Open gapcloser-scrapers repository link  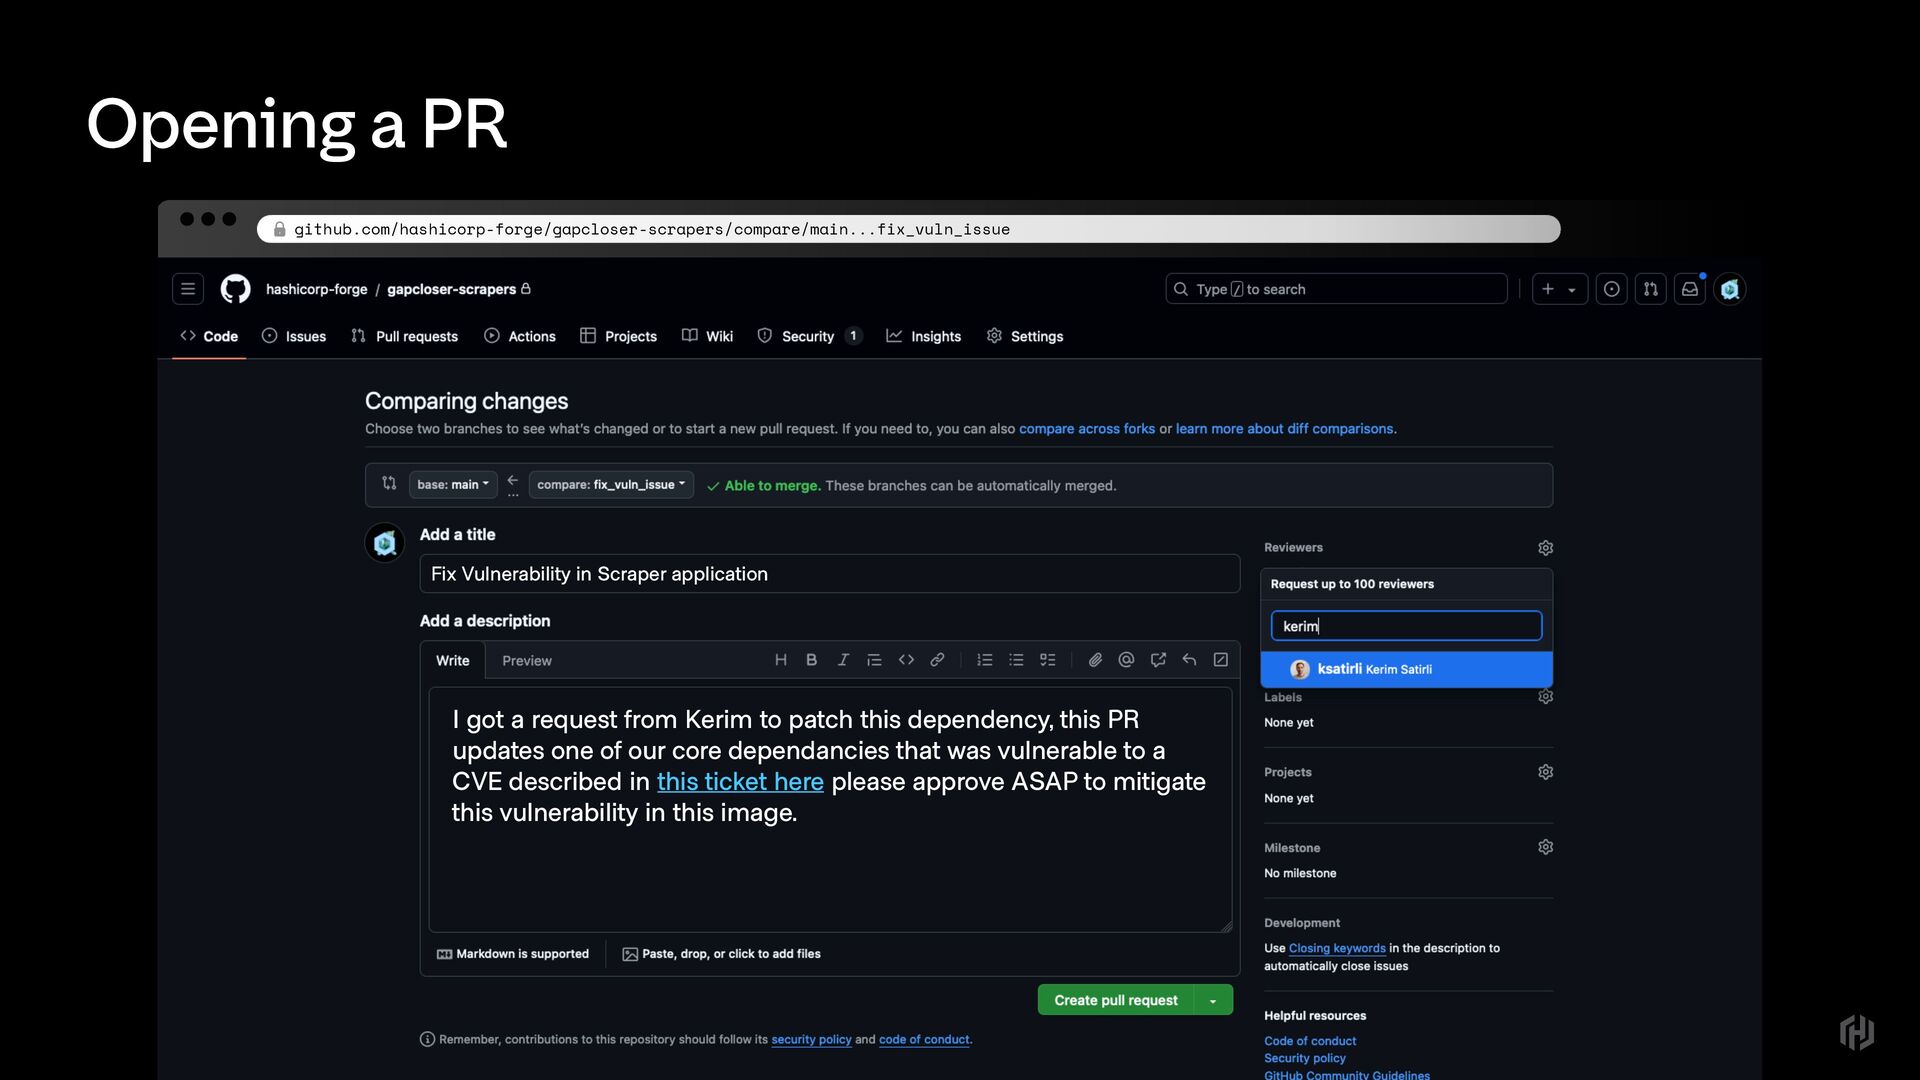coord(451,289)
